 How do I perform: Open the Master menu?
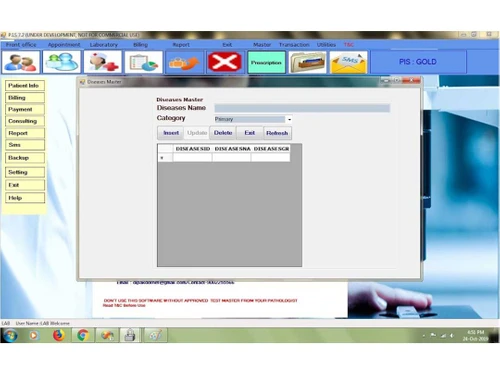(x=262, y=44)
